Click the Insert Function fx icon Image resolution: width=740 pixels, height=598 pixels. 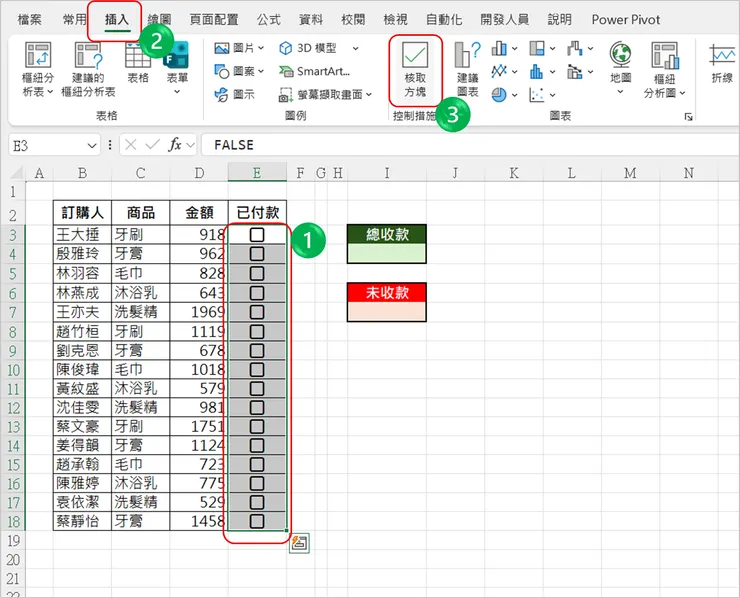coord(175,145)
